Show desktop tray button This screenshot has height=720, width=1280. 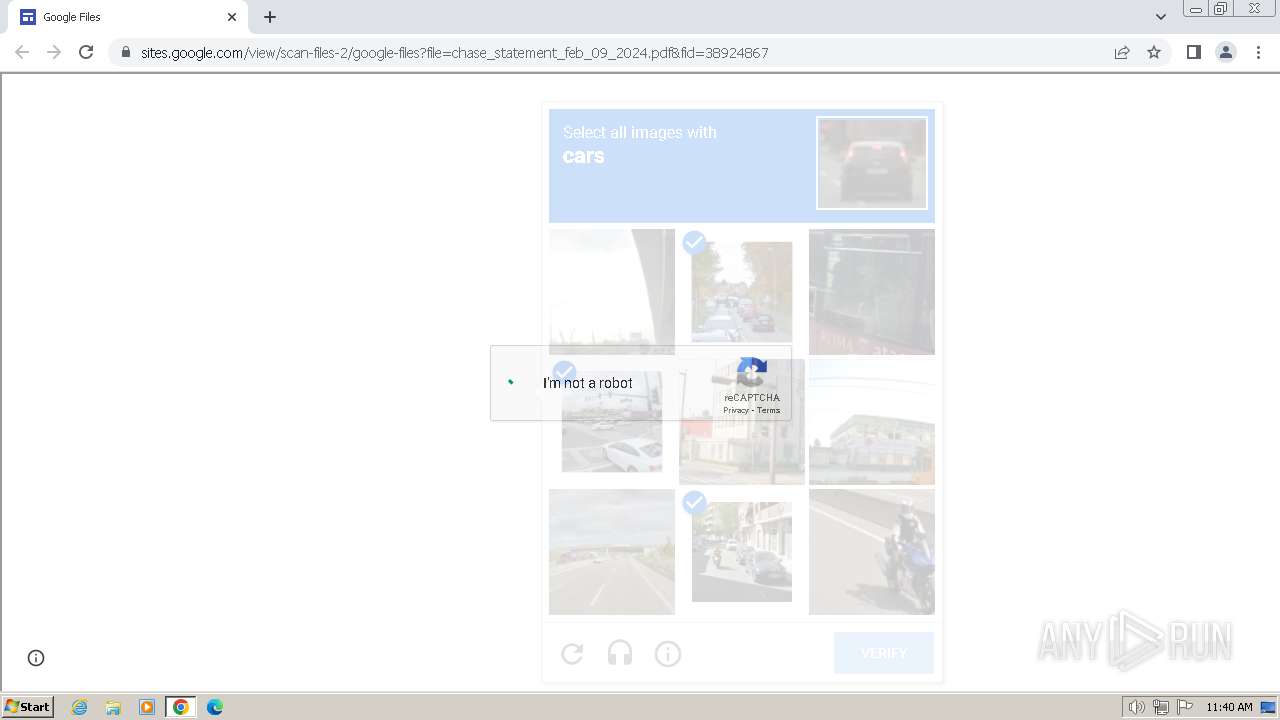pyautogui.click(x=1269, y=707)
